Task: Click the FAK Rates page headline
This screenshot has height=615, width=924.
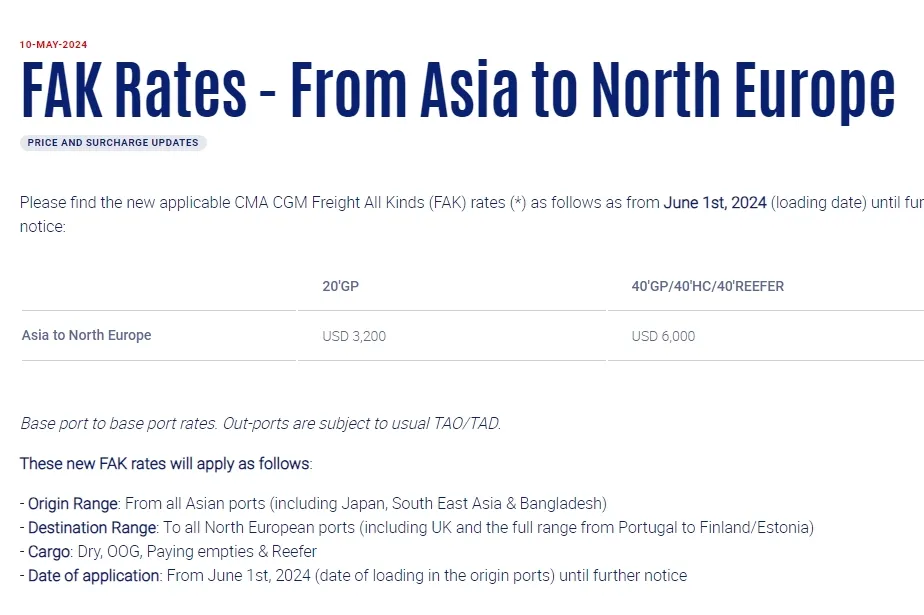Action: tap(458, 90)
